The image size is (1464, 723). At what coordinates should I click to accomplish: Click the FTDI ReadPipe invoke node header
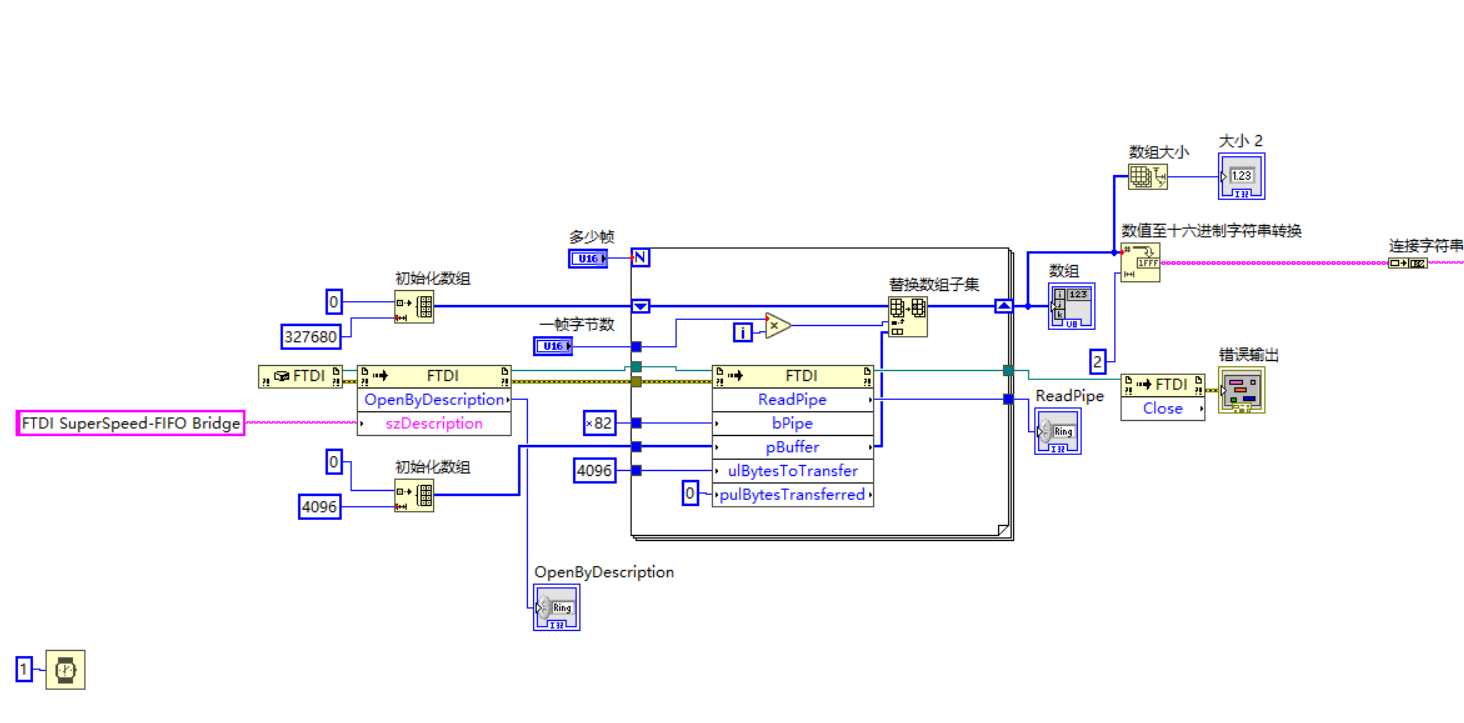pyautogui.click(x=792, y=376)
